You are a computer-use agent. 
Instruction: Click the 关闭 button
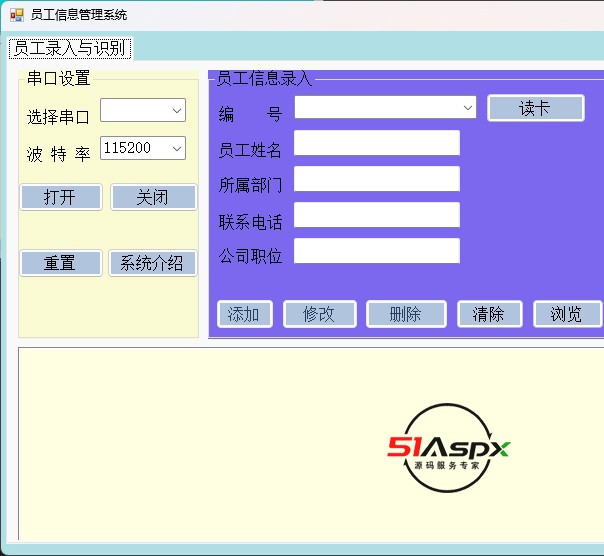point(153,197)
